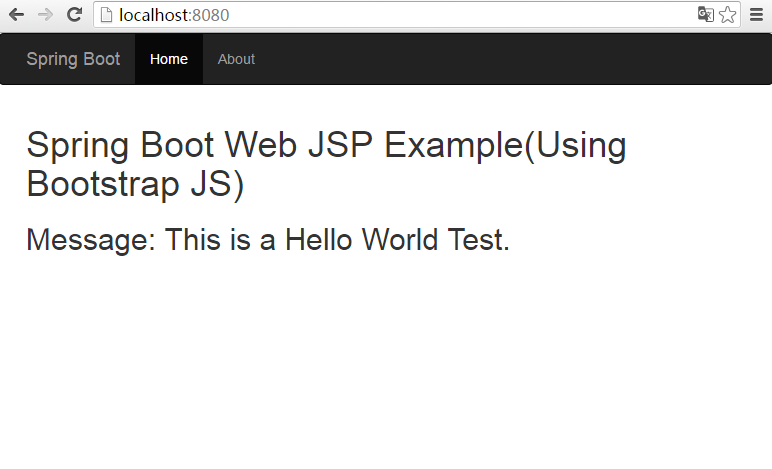Reload the page with the refresh icon
Image resolution: width=772 pixels, height=469 pixels.
(x=74, y=15)
